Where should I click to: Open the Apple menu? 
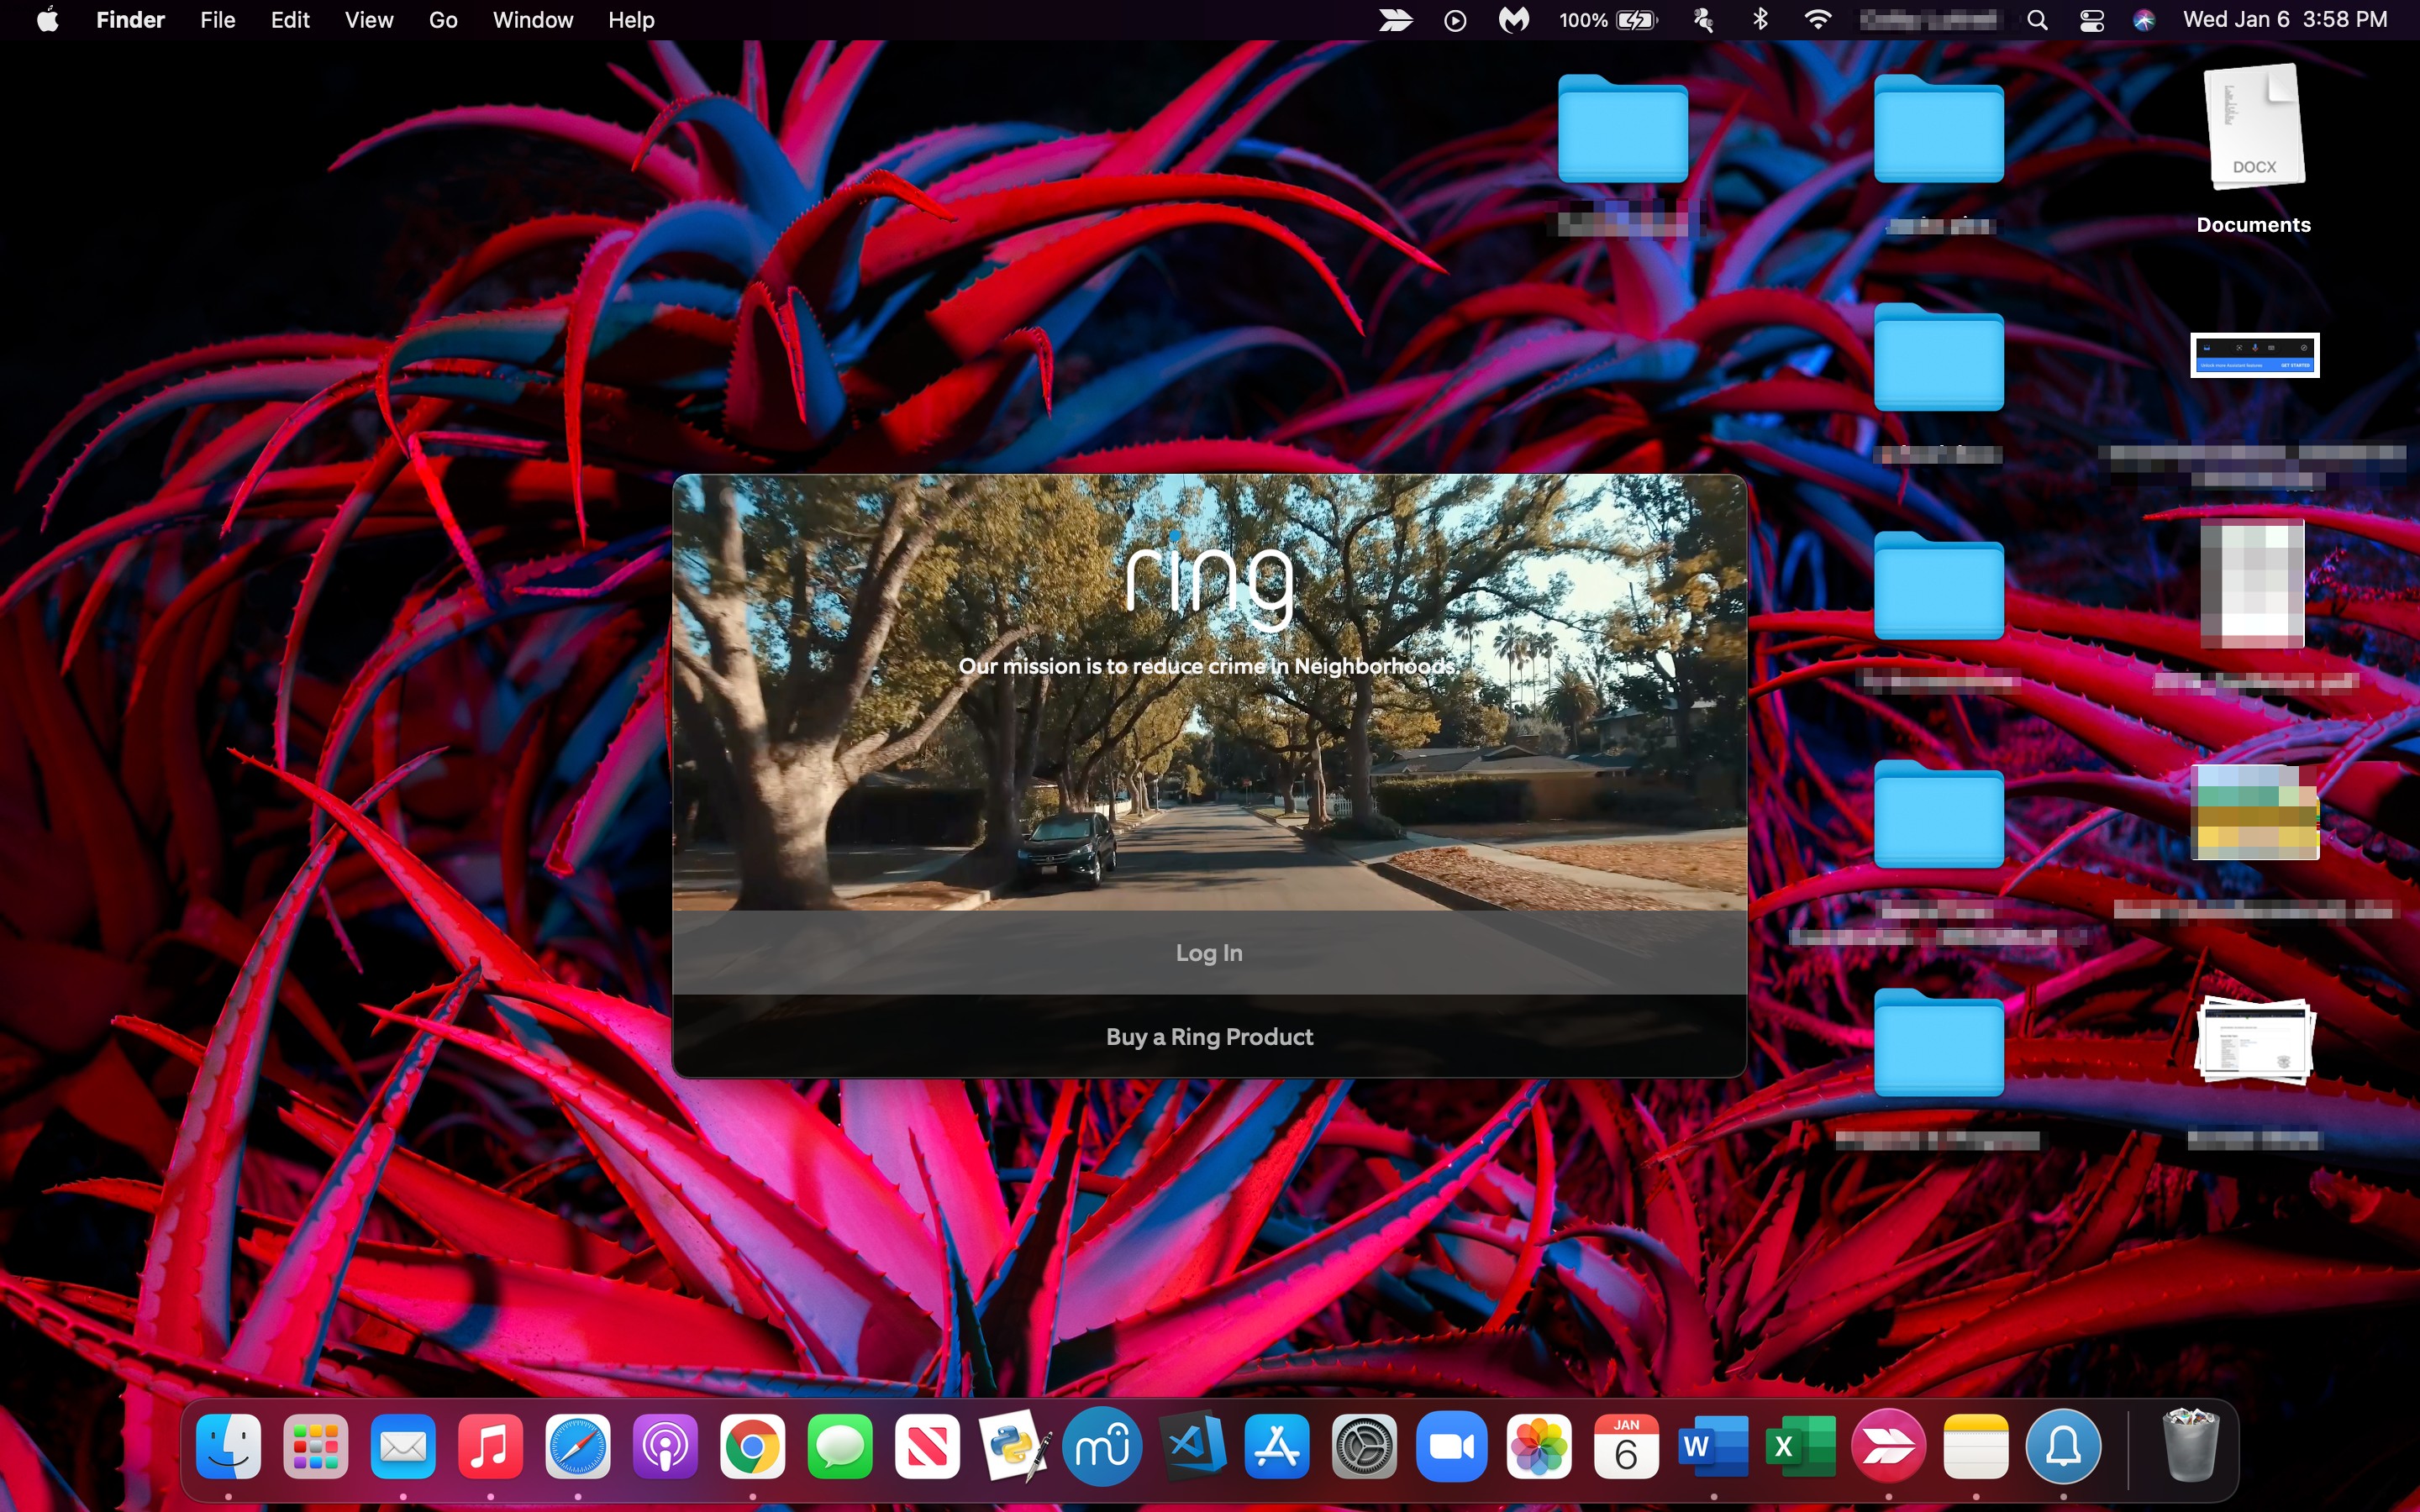(x=47, y=19)
